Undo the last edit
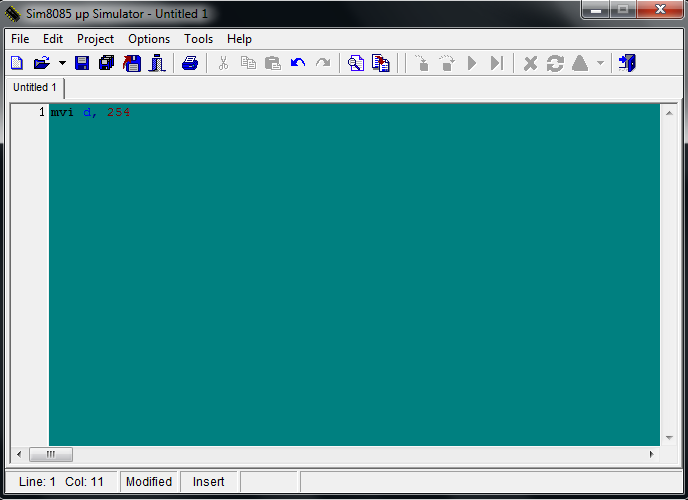 [298, 63]
